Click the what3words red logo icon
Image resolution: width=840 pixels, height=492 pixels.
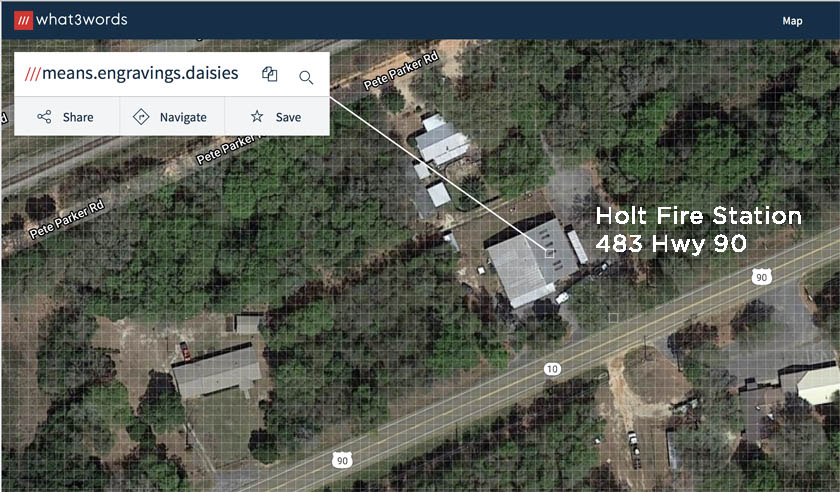tap(24, 20)
